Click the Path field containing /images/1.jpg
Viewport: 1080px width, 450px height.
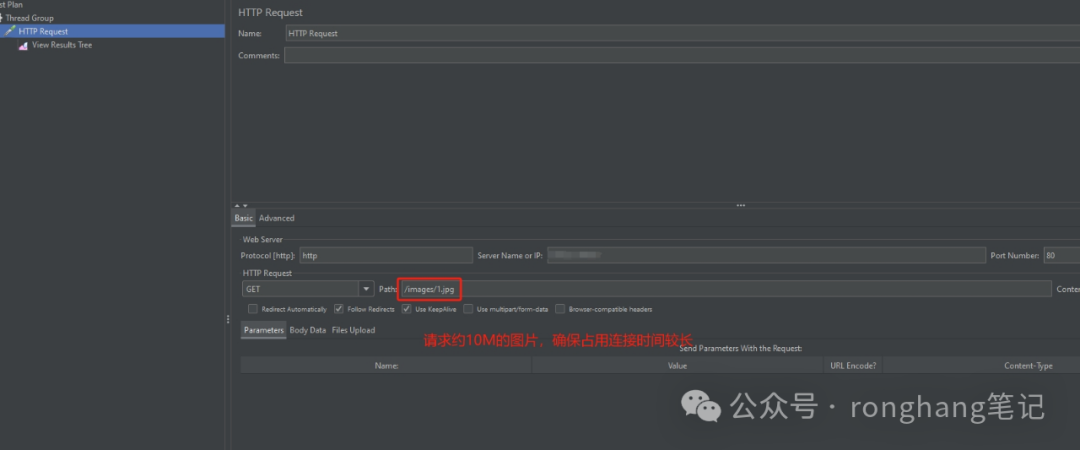430,289
